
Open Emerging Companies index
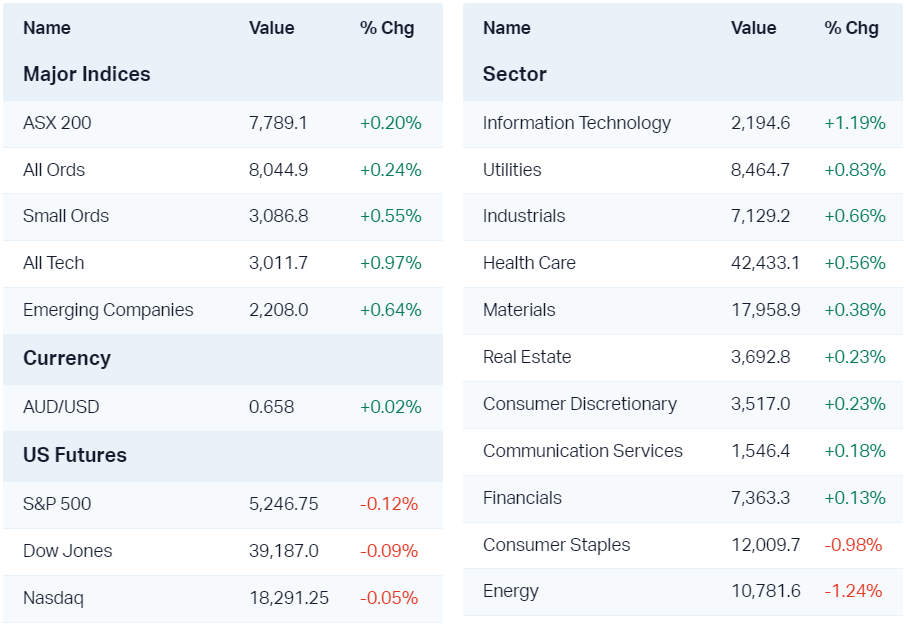(x=108, y=310)
